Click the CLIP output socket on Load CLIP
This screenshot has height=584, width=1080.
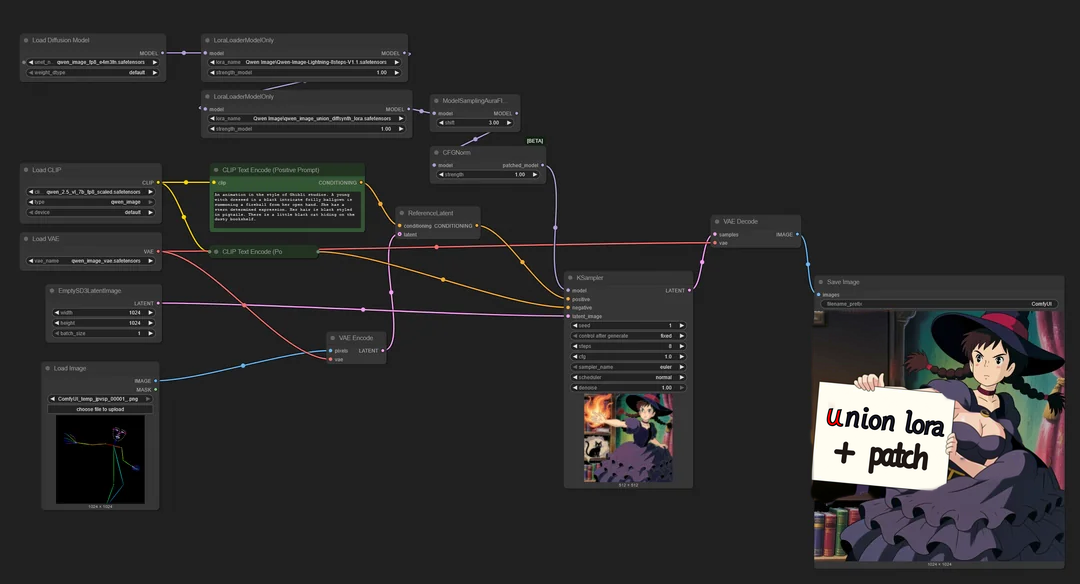(x=158, y=182)
